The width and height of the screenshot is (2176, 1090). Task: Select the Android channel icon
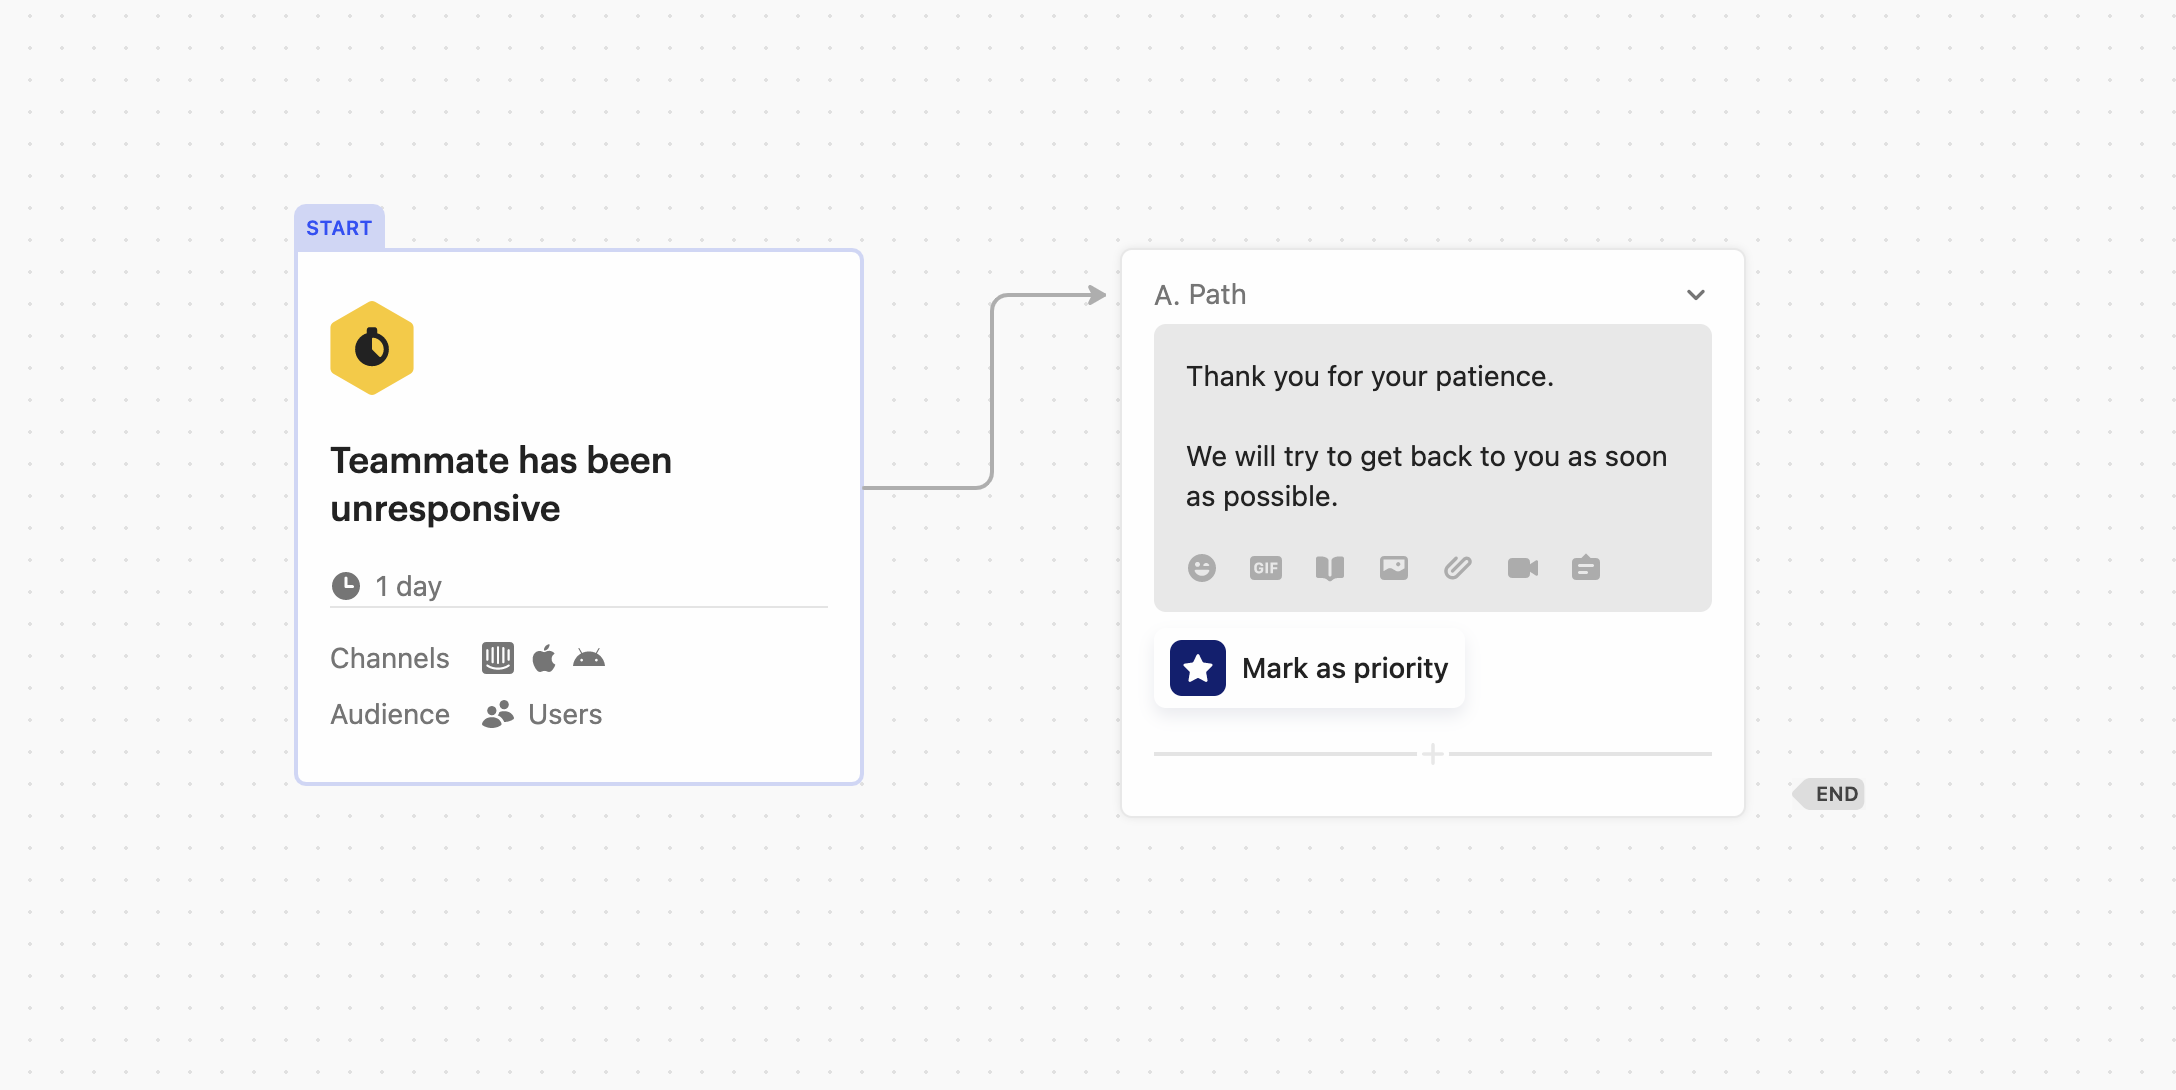pyautogui.click(x=589, y=658)
